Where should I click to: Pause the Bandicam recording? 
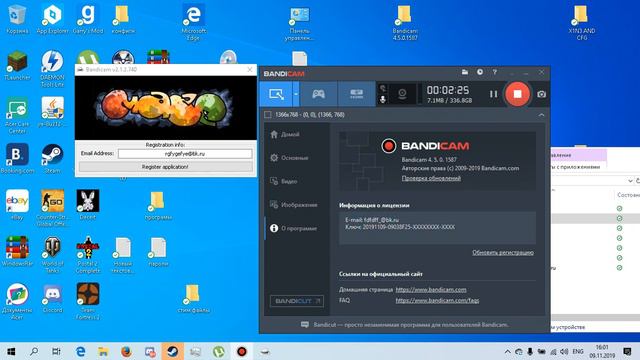point(493,94)
